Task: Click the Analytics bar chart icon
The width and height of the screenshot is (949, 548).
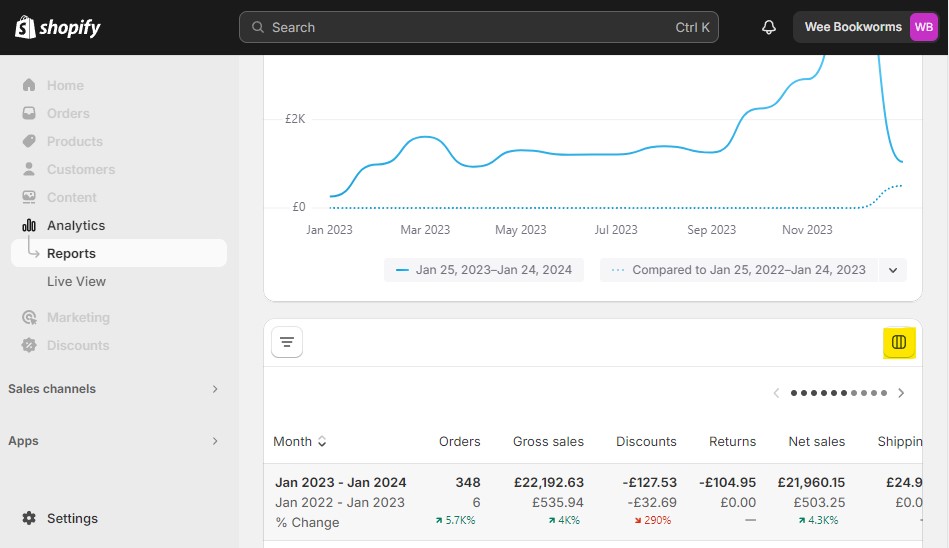Action: click(29, 225)
